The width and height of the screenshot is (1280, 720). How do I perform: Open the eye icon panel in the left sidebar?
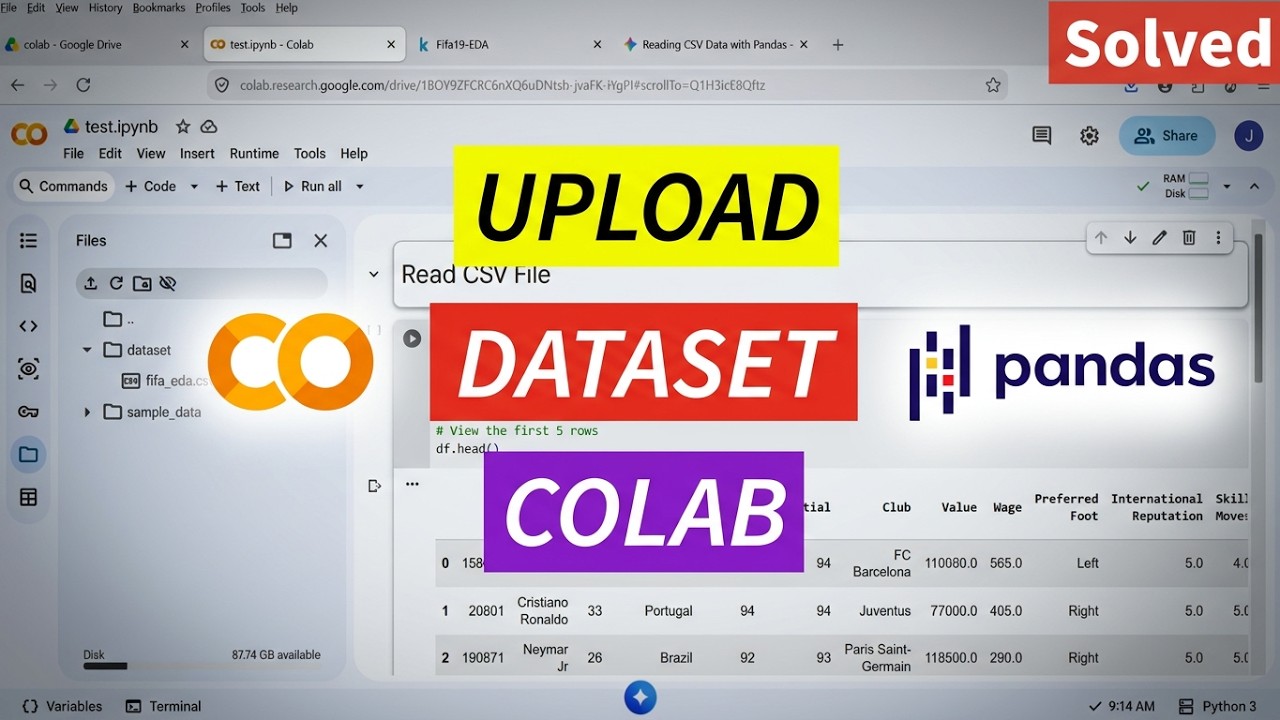[x=28, y=369]
